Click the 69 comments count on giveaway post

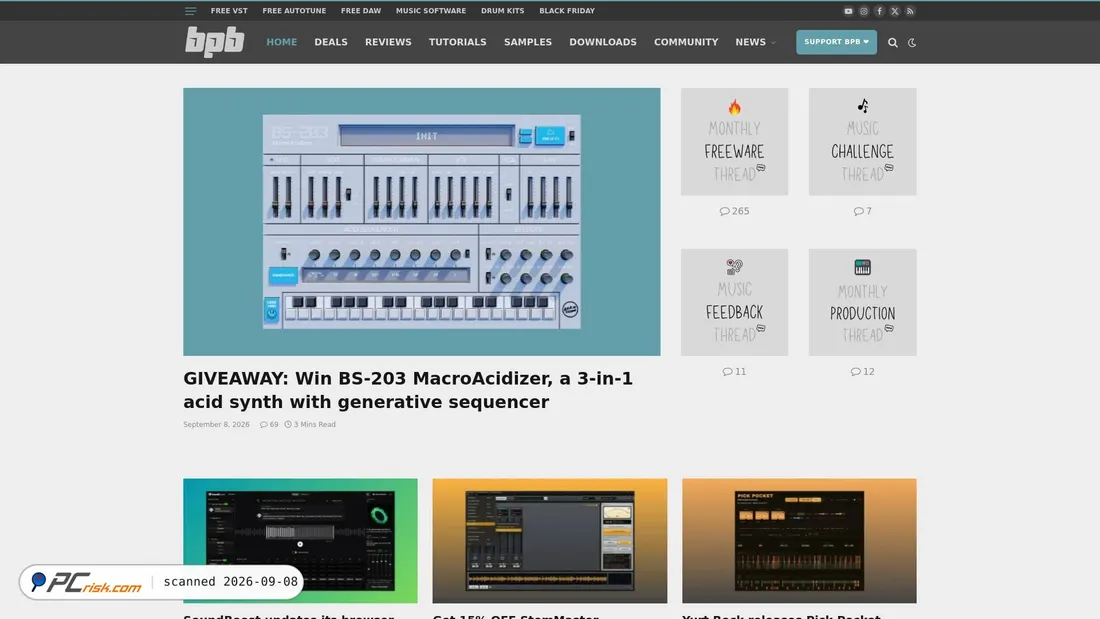[x=269, y=425]
